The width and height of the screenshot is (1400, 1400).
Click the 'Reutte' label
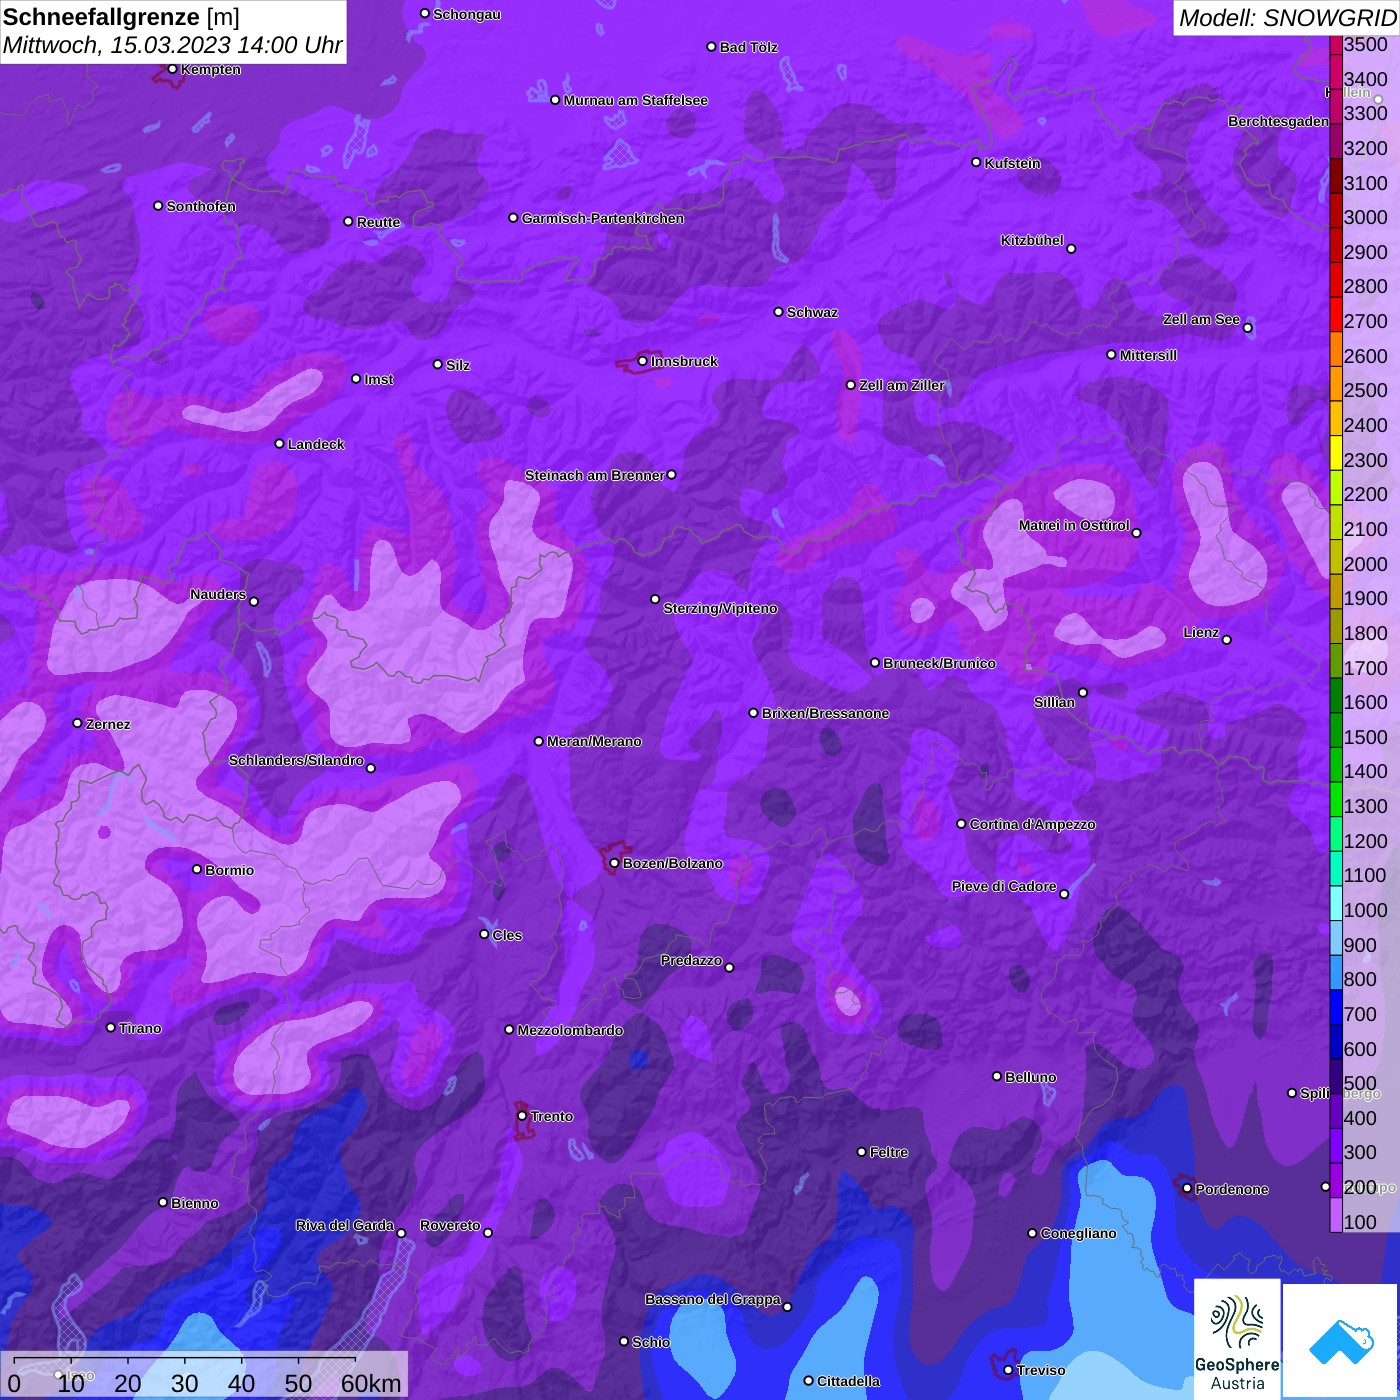(379, 222)
